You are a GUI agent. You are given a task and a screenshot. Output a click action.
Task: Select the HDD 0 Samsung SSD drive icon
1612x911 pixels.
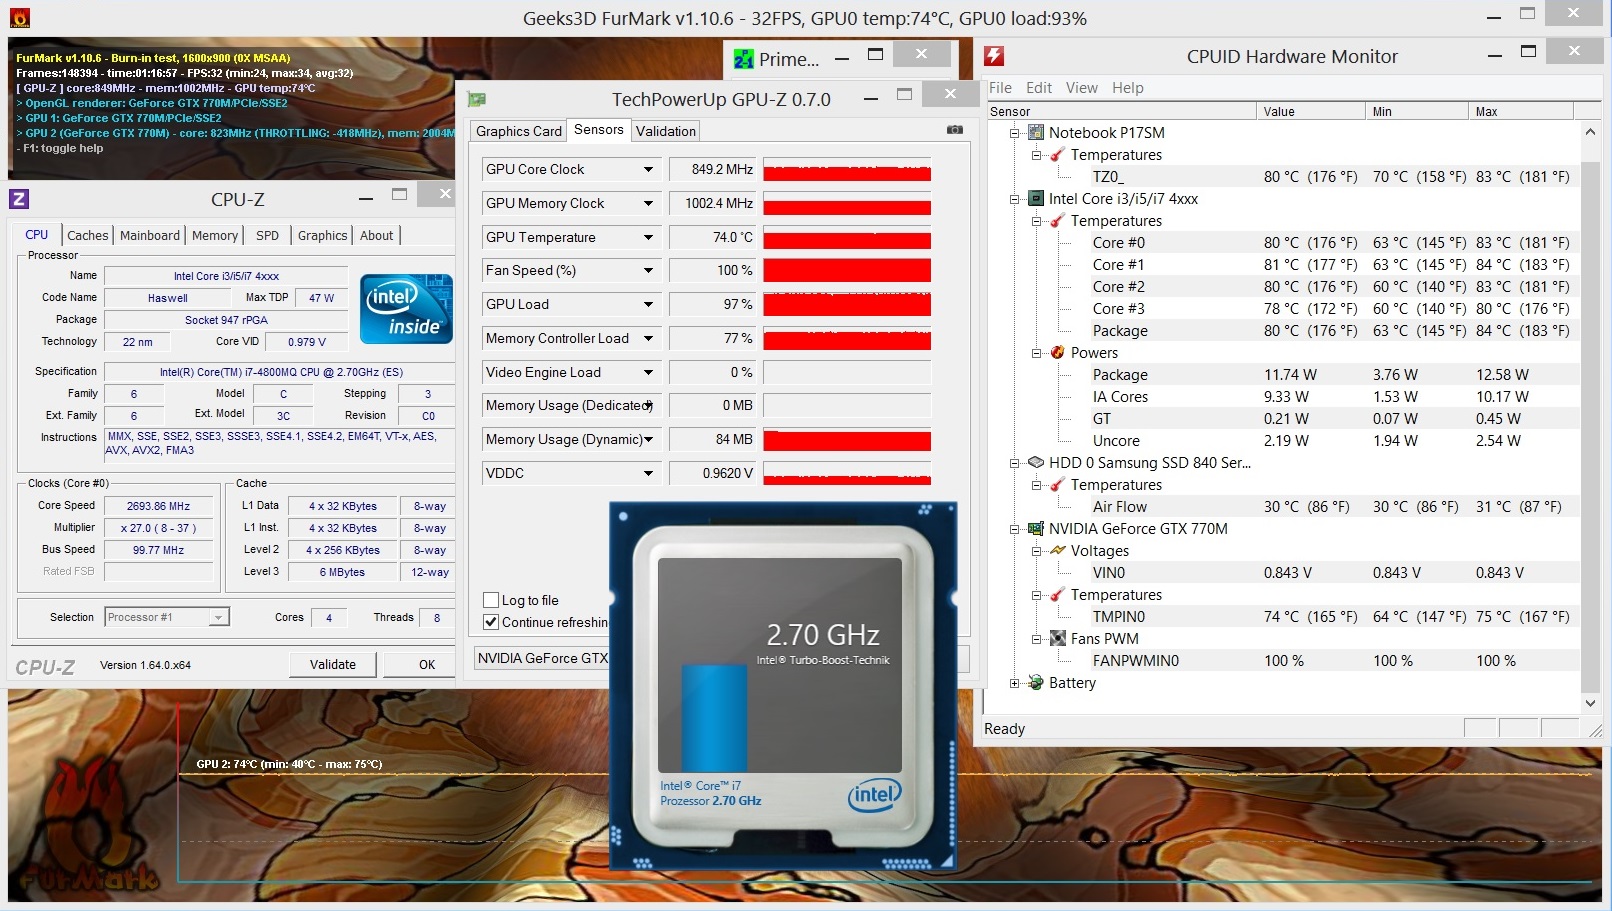point(1035,462)
